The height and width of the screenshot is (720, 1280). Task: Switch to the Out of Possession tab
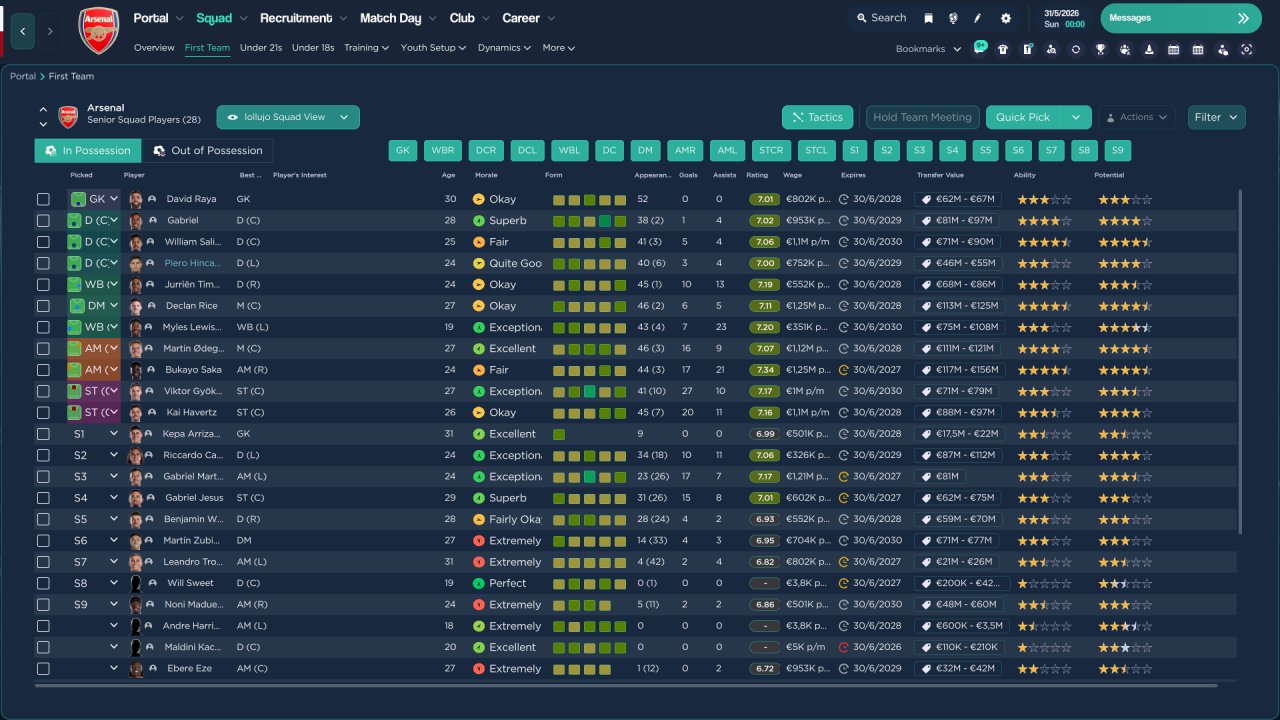tap(207, 151)
